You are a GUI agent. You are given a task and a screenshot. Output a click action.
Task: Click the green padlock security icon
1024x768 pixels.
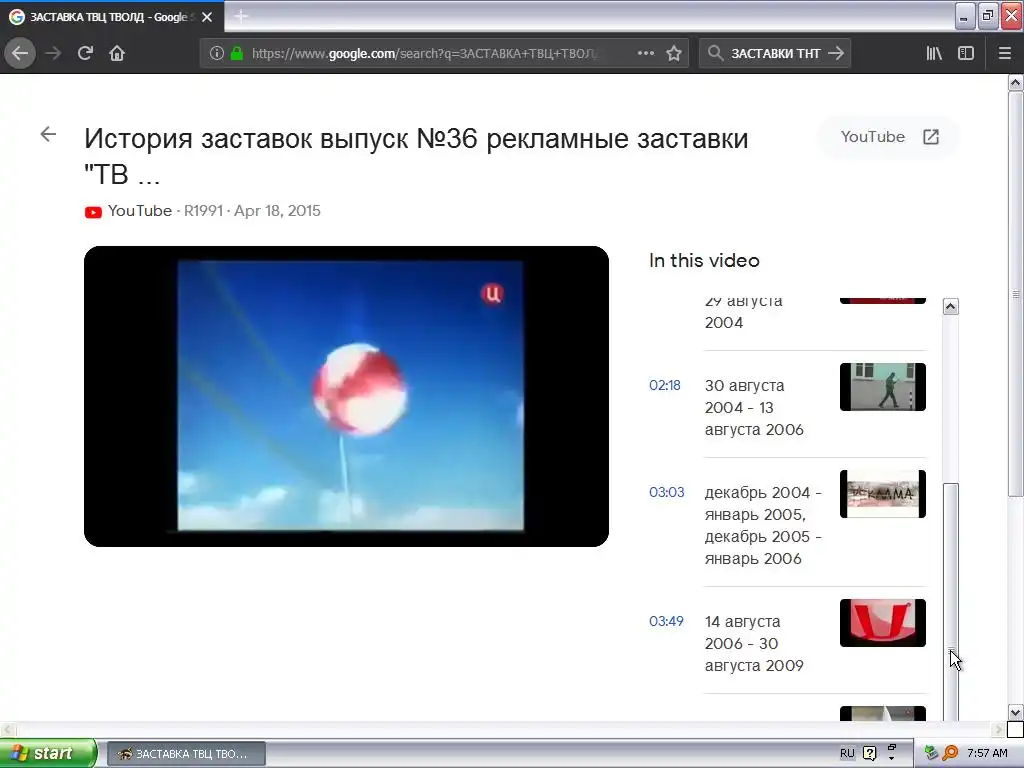[237, 54]
